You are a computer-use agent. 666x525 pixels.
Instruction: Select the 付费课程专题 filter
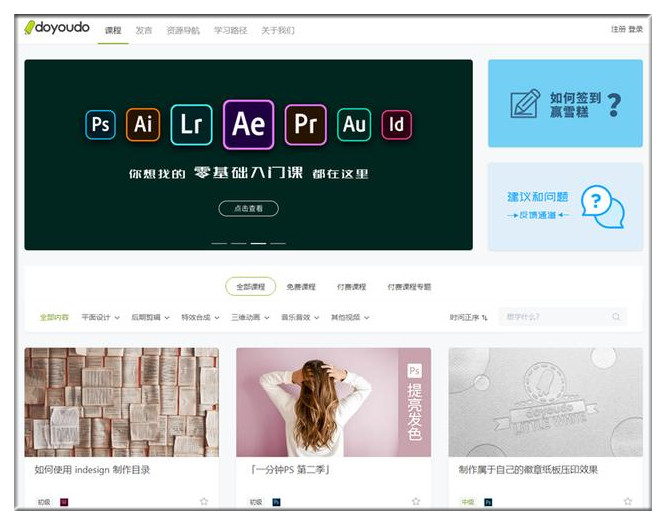[409, 287]
